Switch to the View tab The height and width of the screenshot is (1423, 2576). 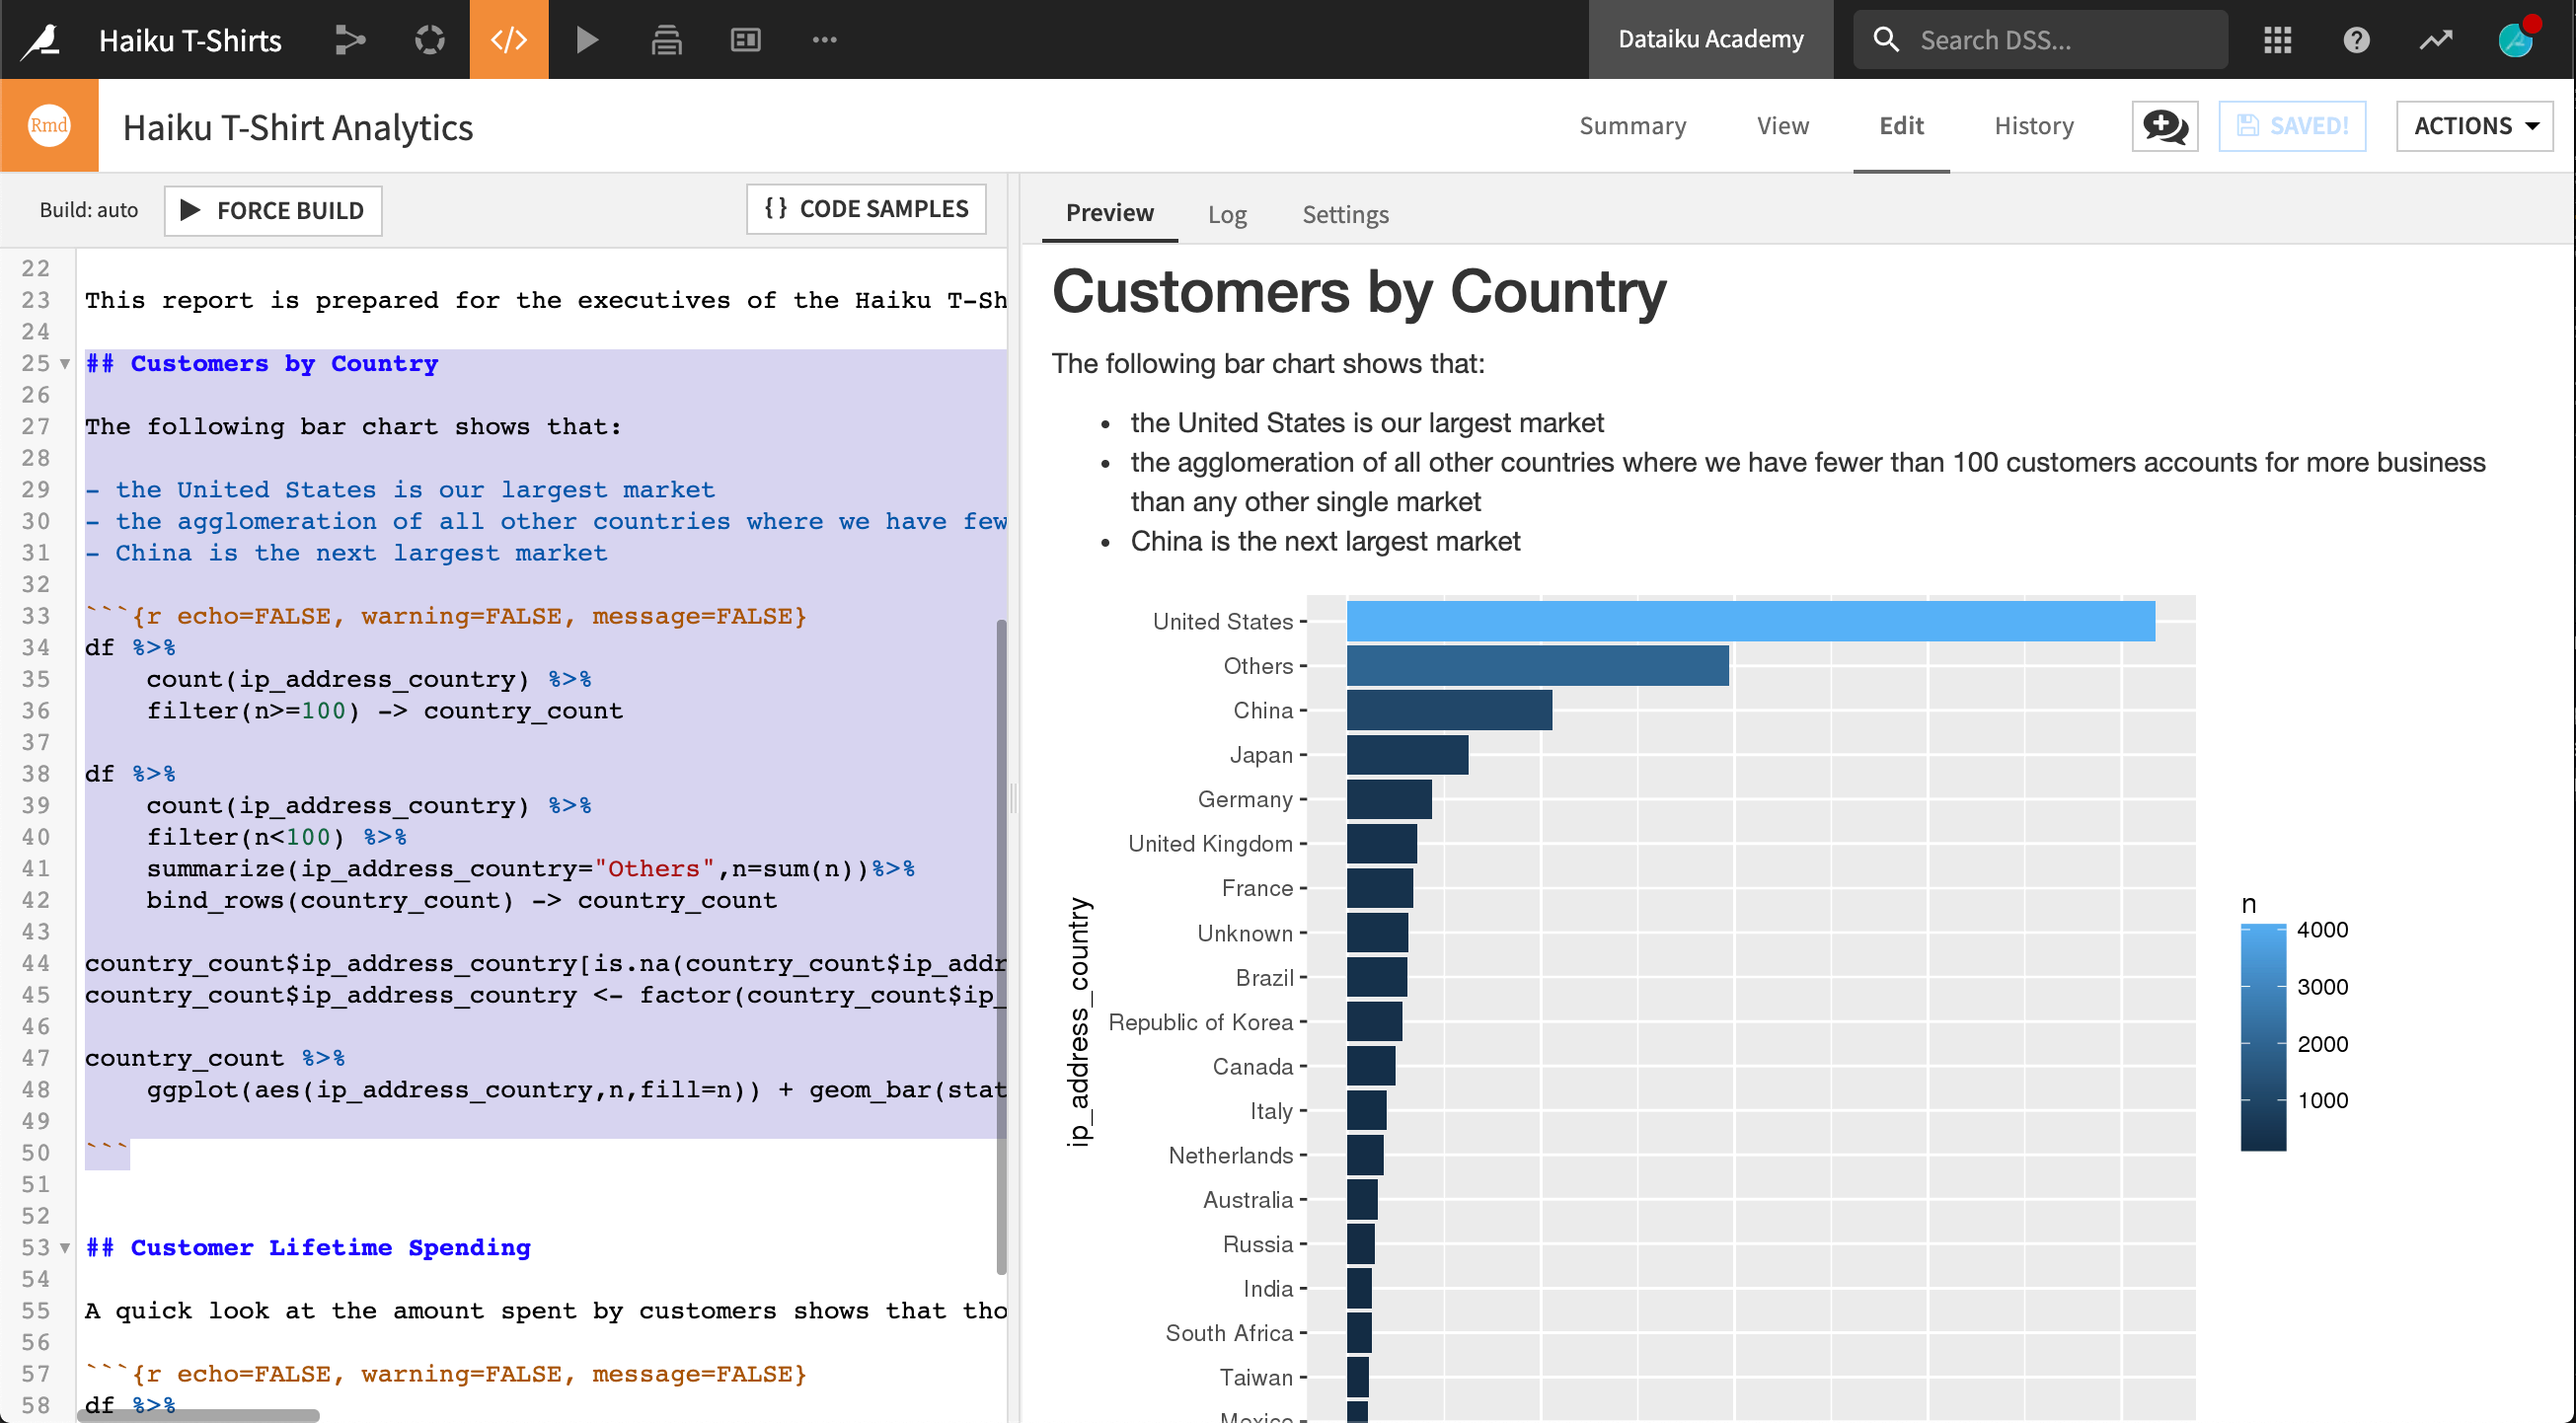[x=1783, y=126]
